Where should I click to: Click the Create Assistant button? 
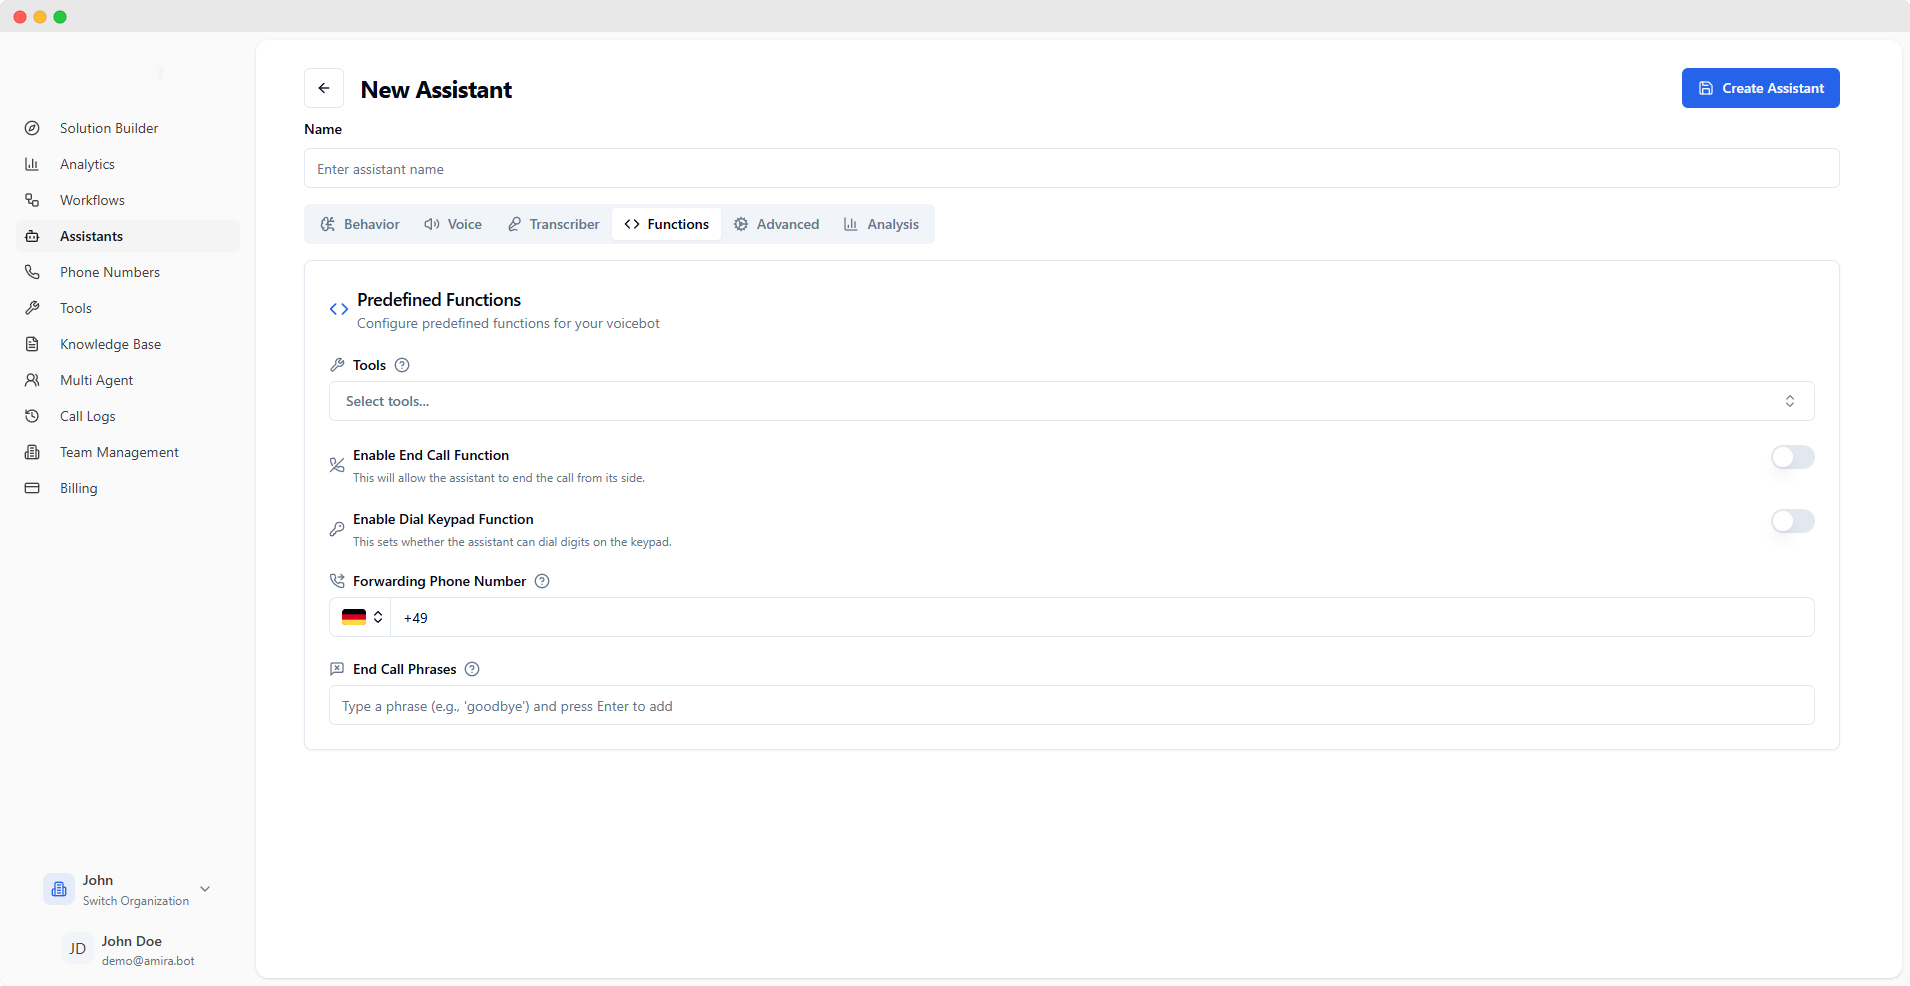[1760, 88]
